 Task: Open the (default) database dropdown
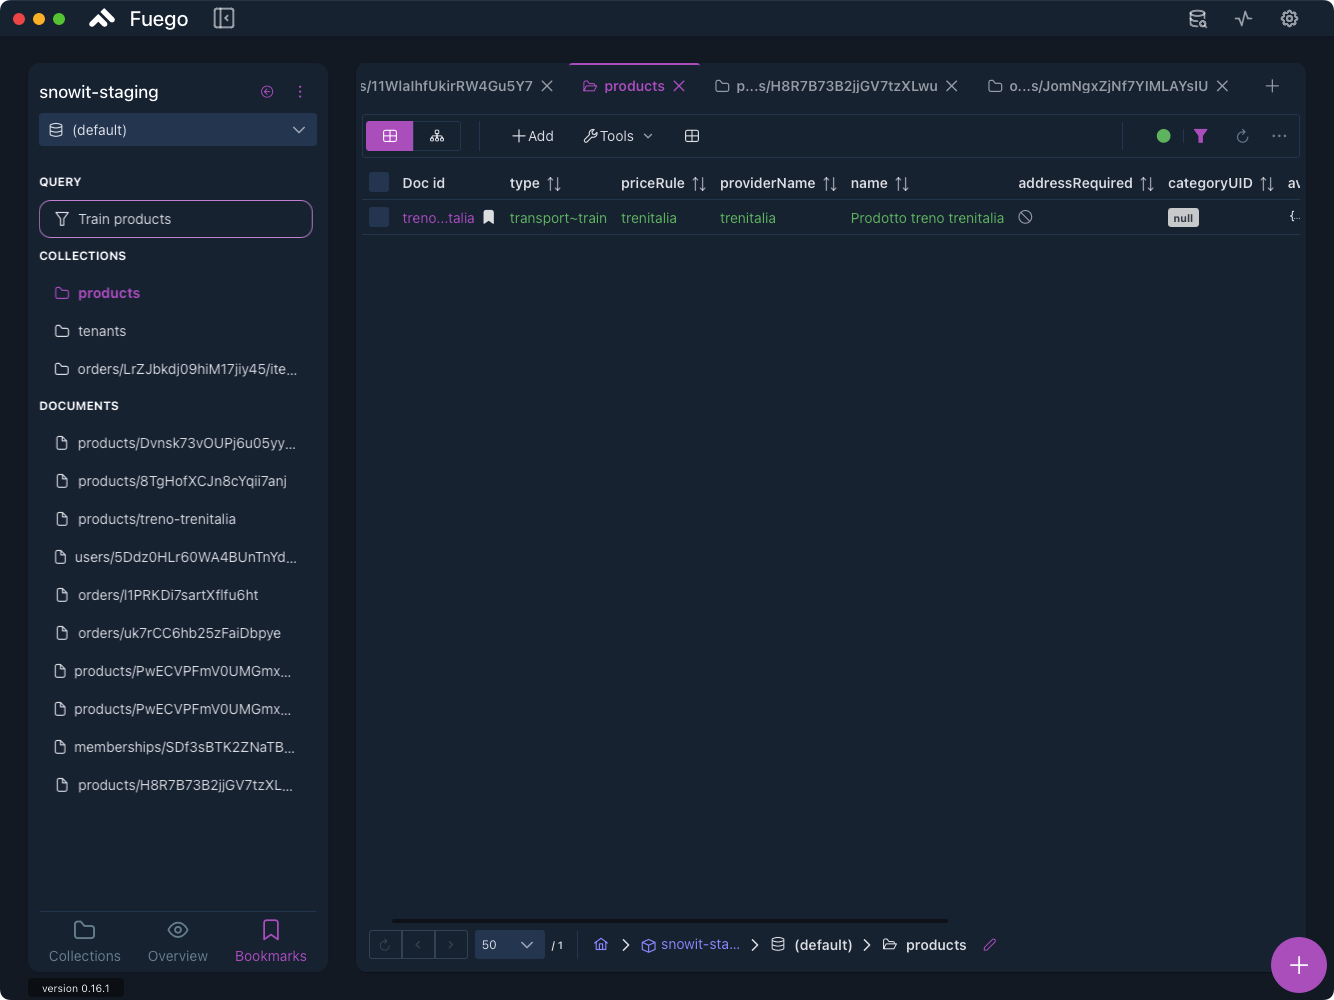click(178, 130)
